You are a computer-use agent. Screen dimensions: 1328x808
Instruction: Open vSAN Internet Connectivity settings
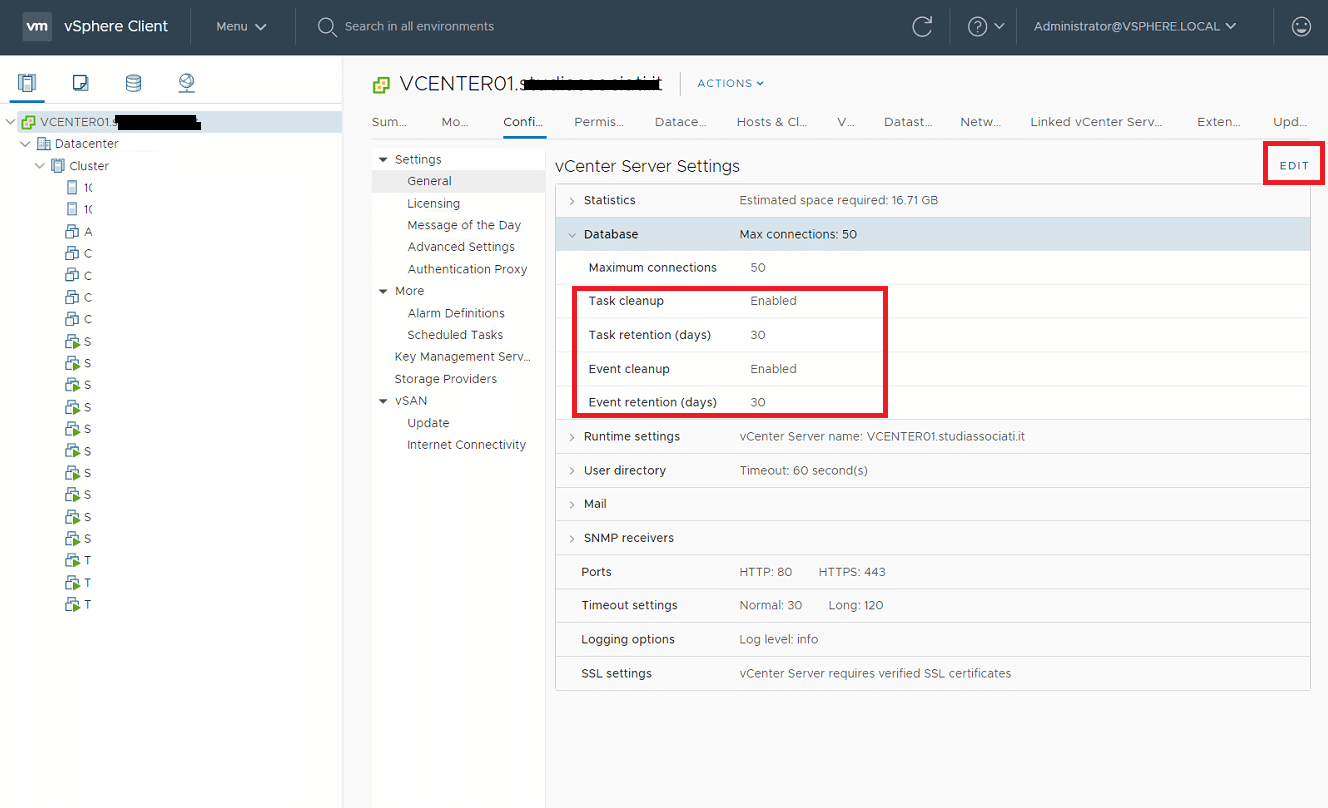(467, 445)
